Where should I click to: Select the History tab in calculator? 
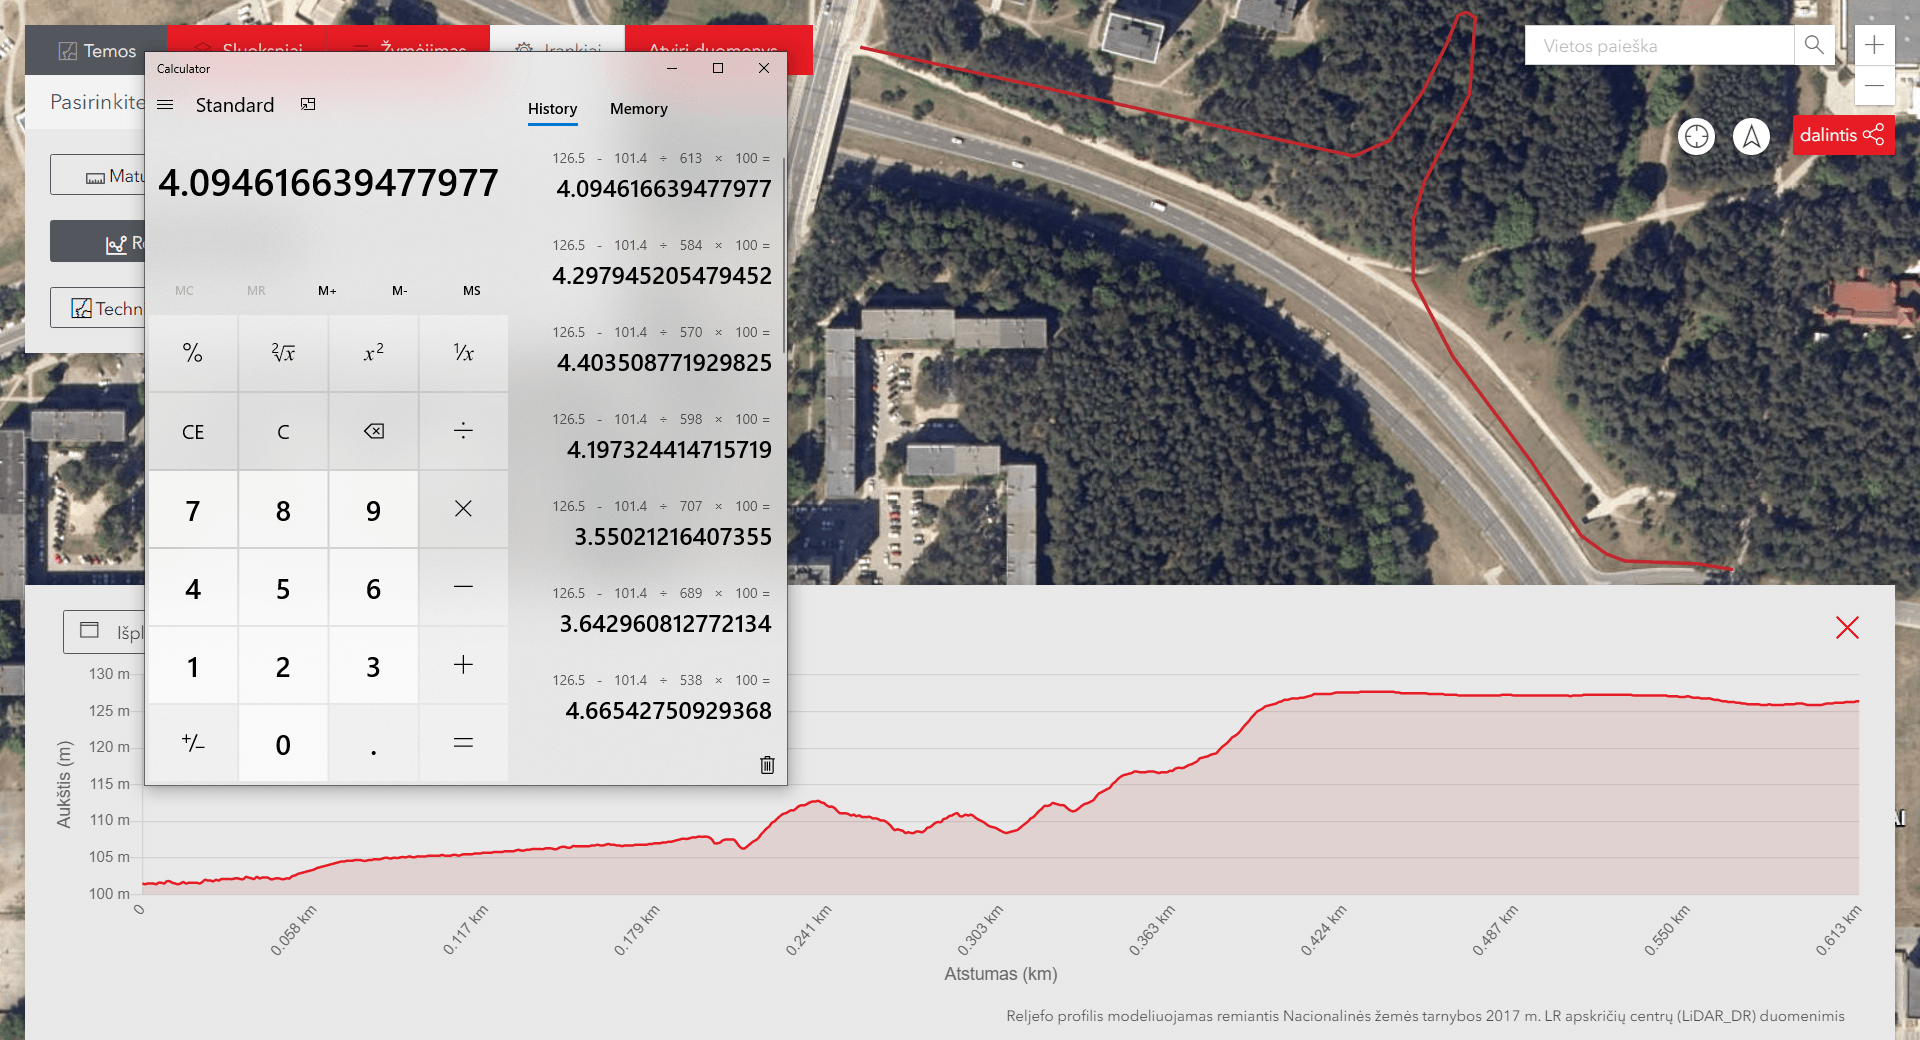click(552, 109)
